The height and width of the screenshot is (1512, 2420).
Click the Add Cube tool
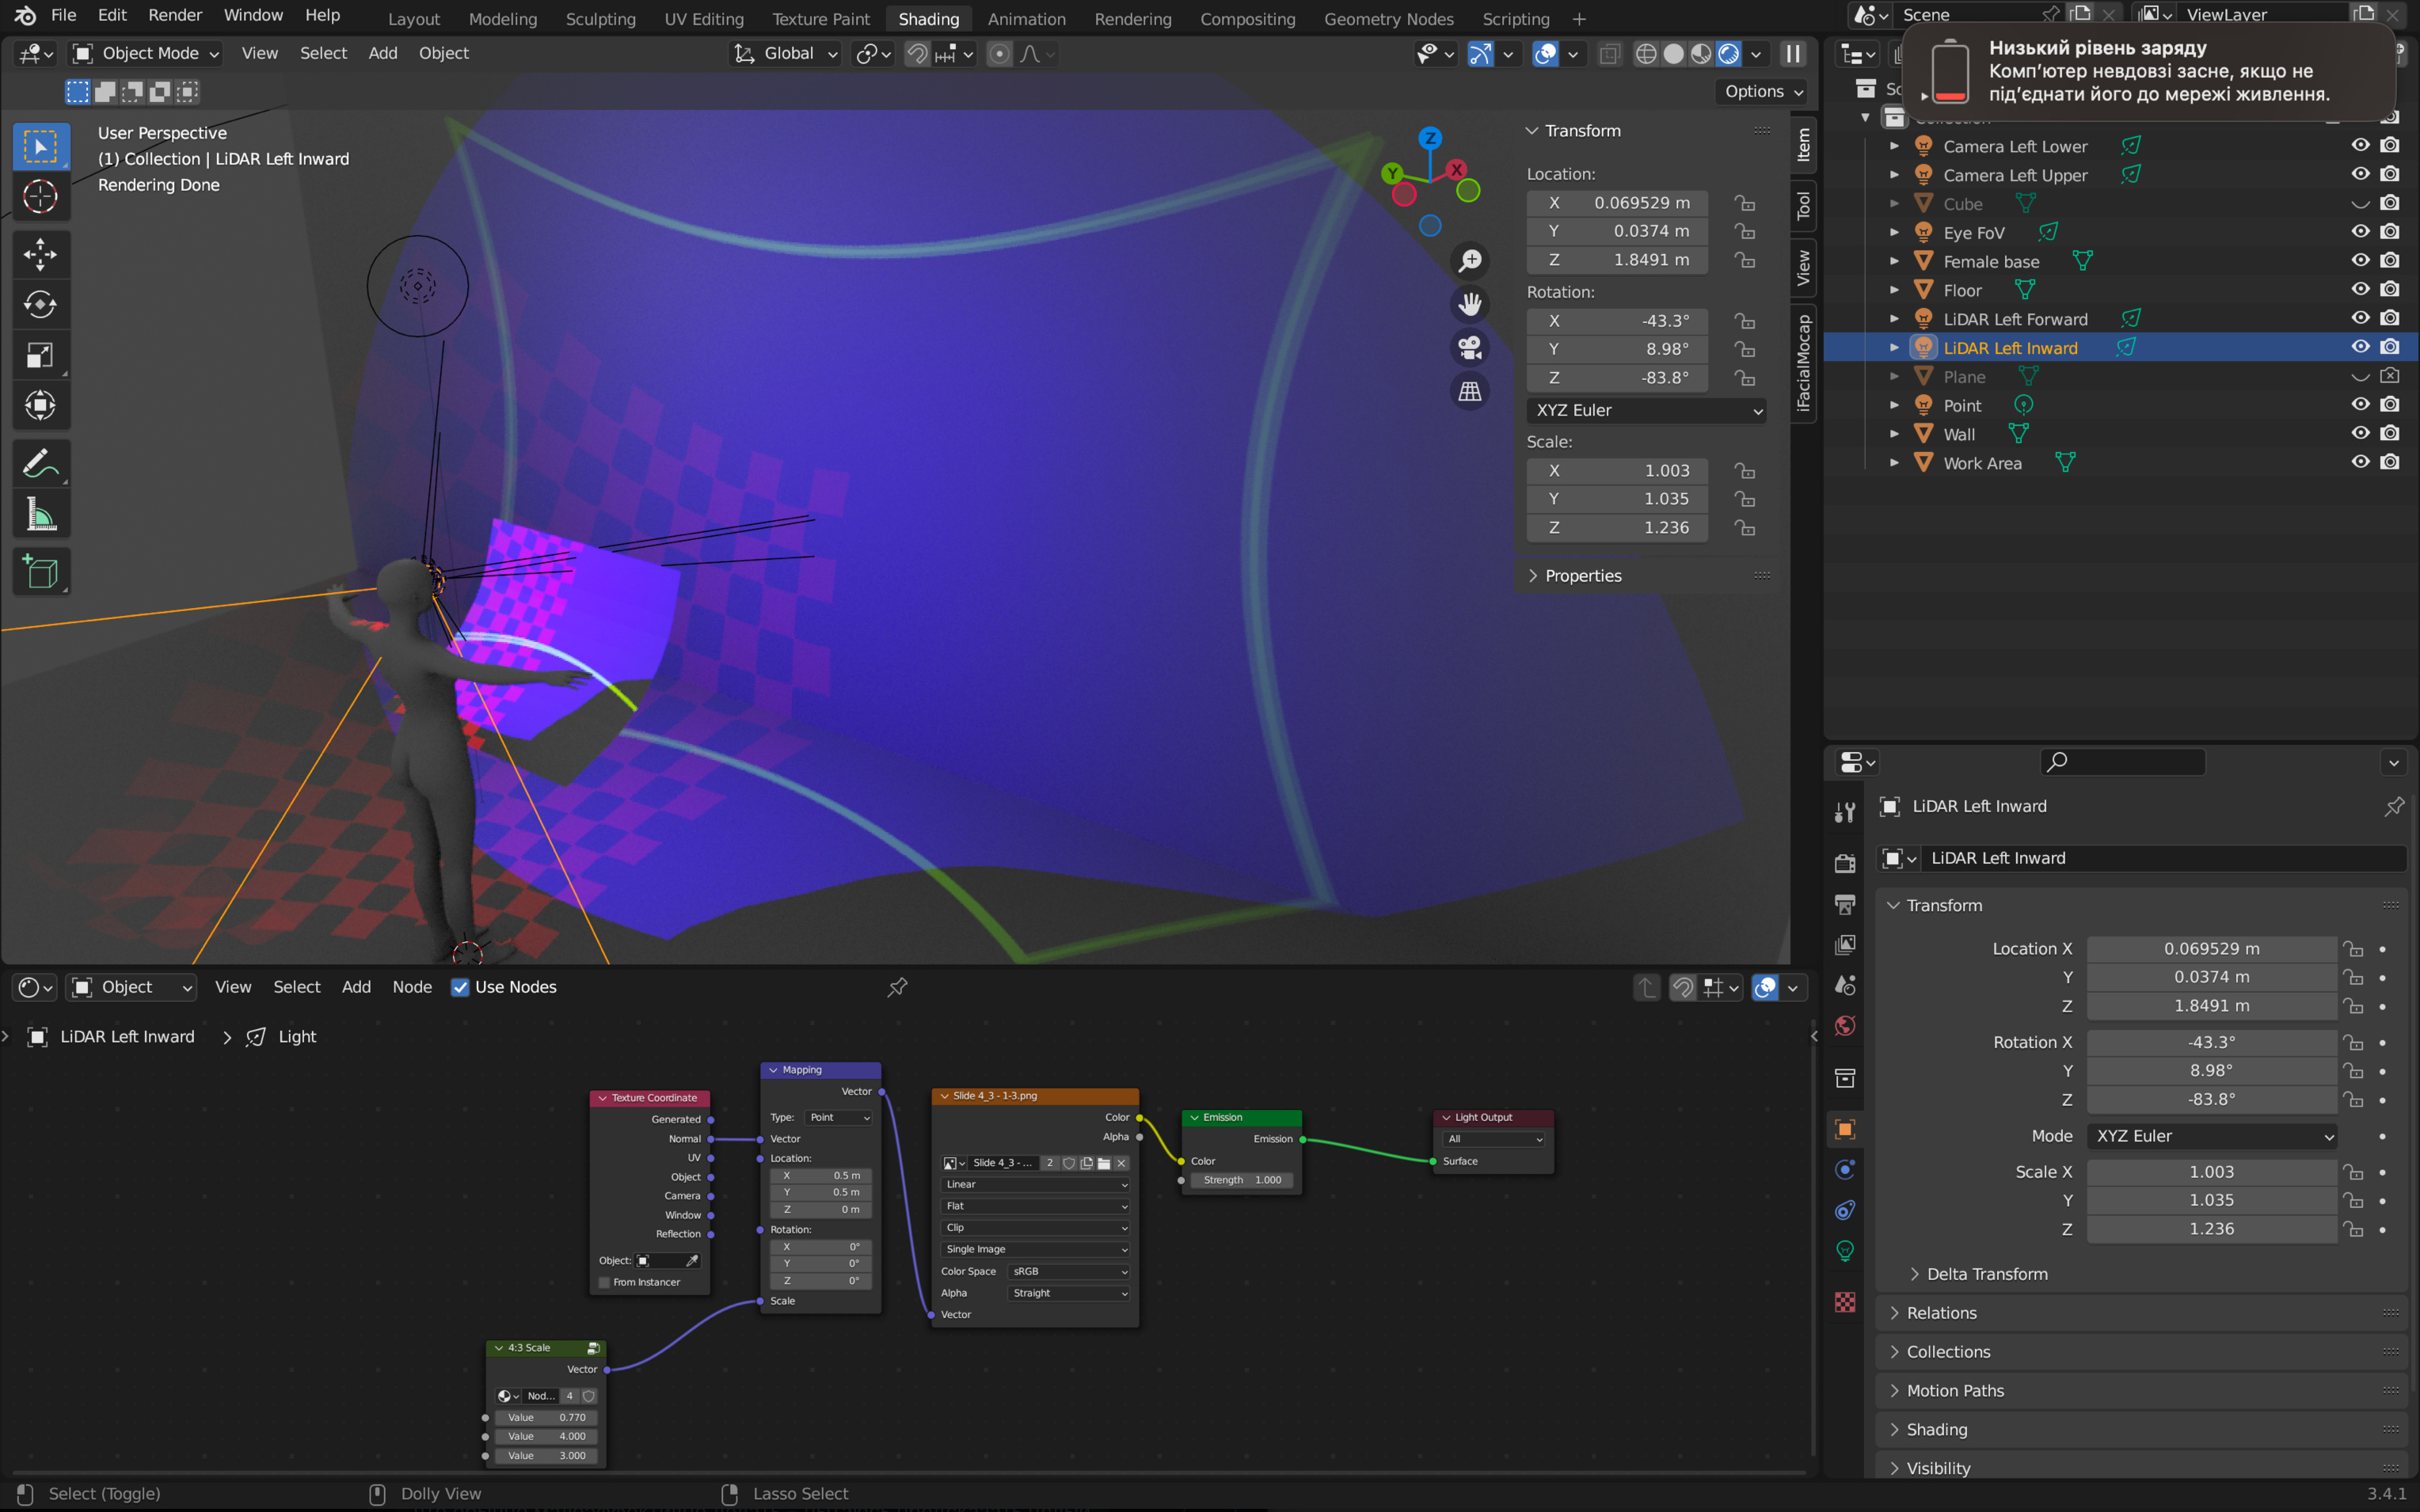pyautogui.click(x=40, y=572)
